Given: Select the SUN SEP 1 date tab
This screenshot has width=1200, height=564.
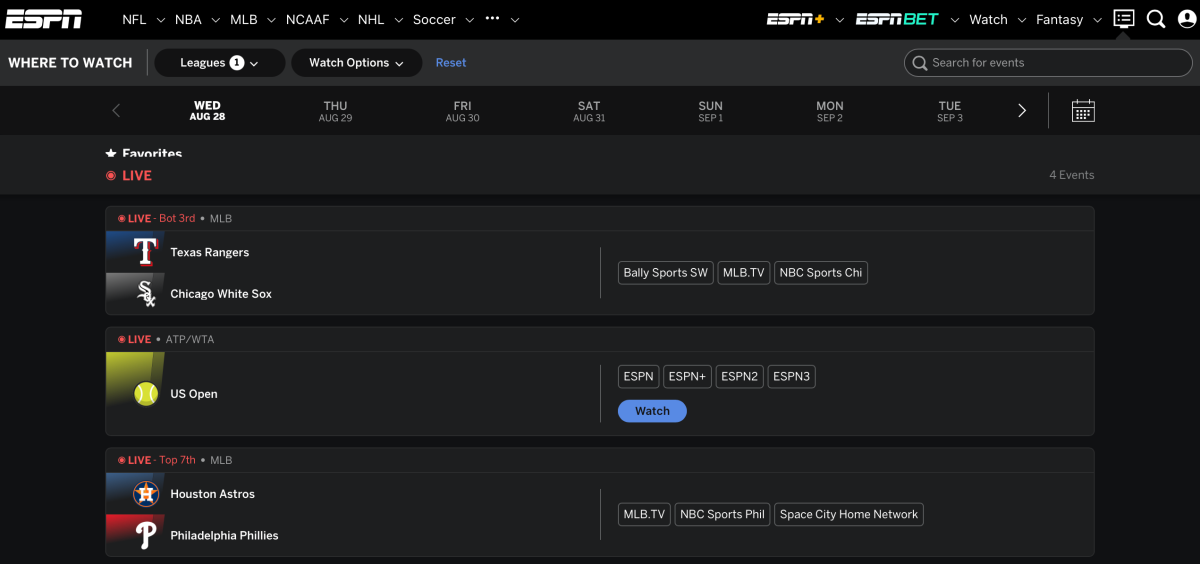Looking at the screenshot, I should [x=710, y=111].
